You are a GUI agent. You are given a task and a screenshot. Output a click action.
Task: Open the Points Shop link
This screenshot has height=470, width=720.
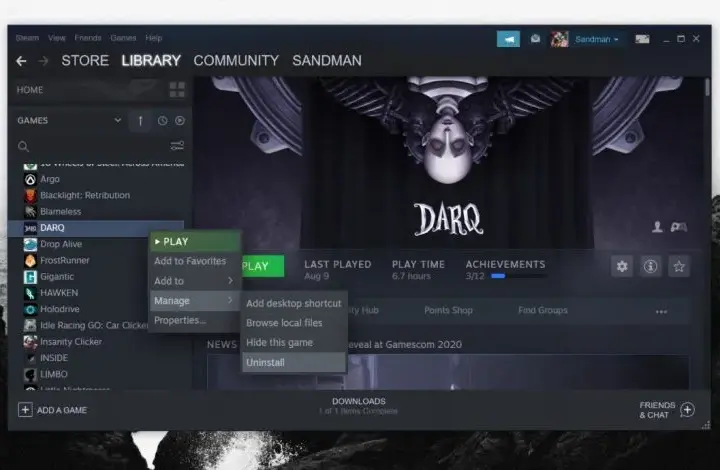coord(448,310)
